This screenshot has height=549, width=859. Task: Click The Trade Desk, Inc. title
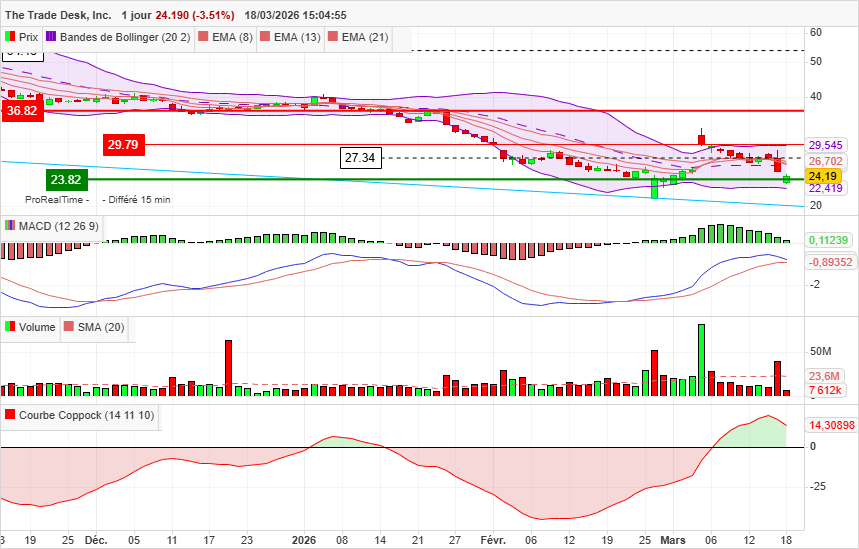[x=58, y=15]
